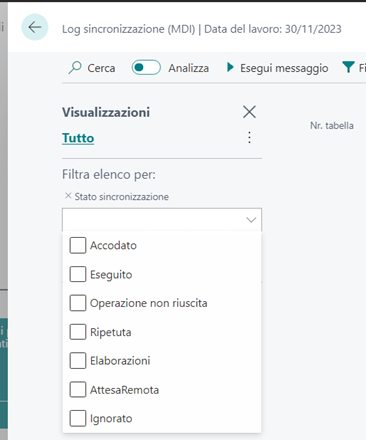Click the Stato sincronizzazione filter input field
The height and width of the screenshot is (440, 366).
coord(162,220)
